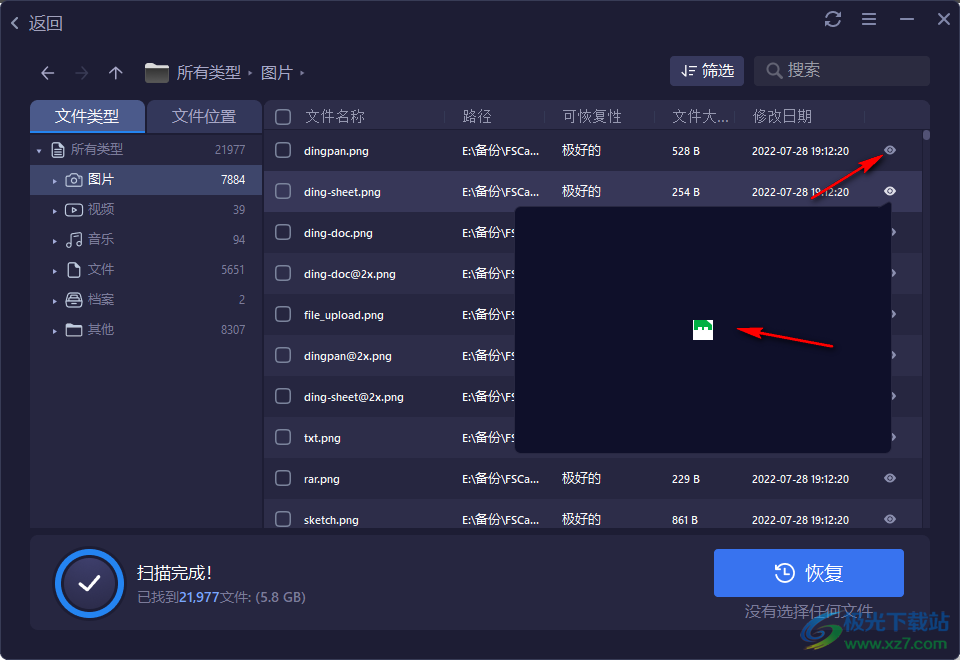Select the 音乐 music note icon
960x660 pixels.
[x=73, y=239]
